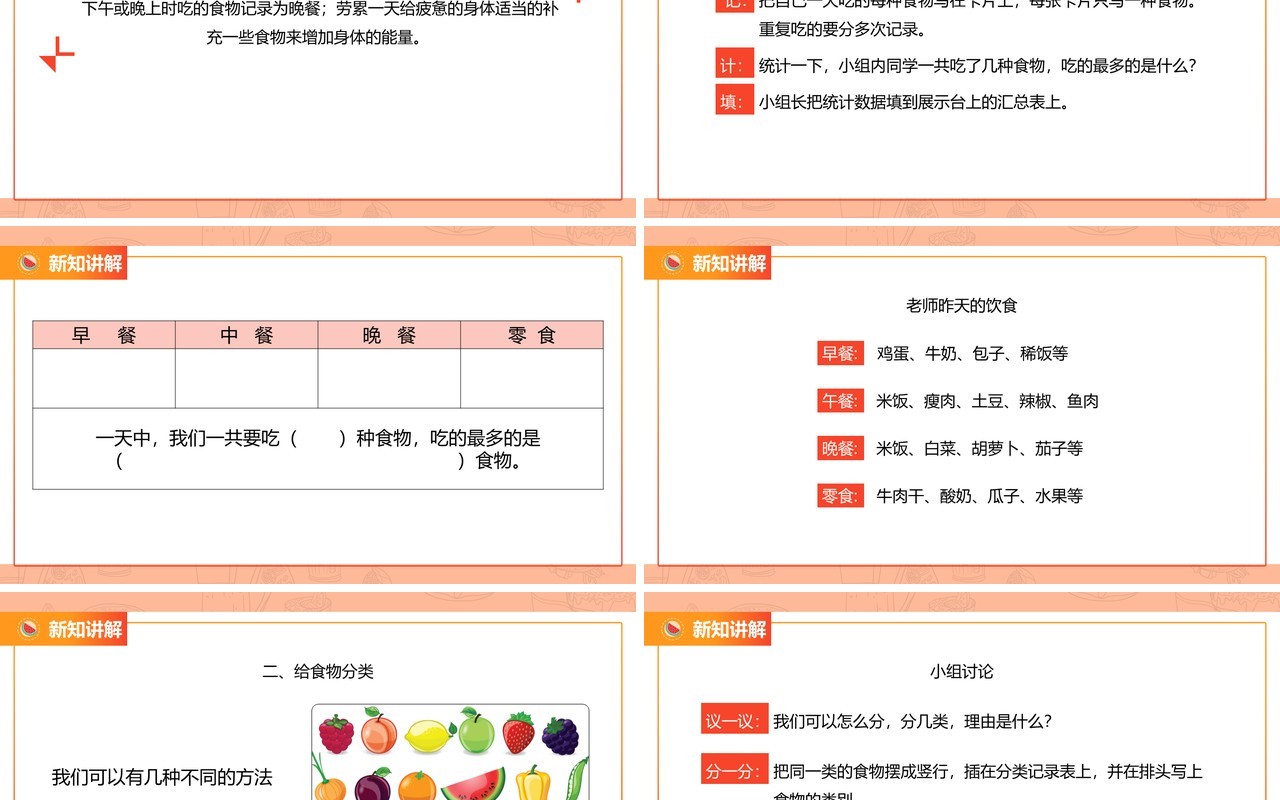The image size is (1280, 800).
Task: Select the watermelon slice image
Action: (x=473, y=784)
